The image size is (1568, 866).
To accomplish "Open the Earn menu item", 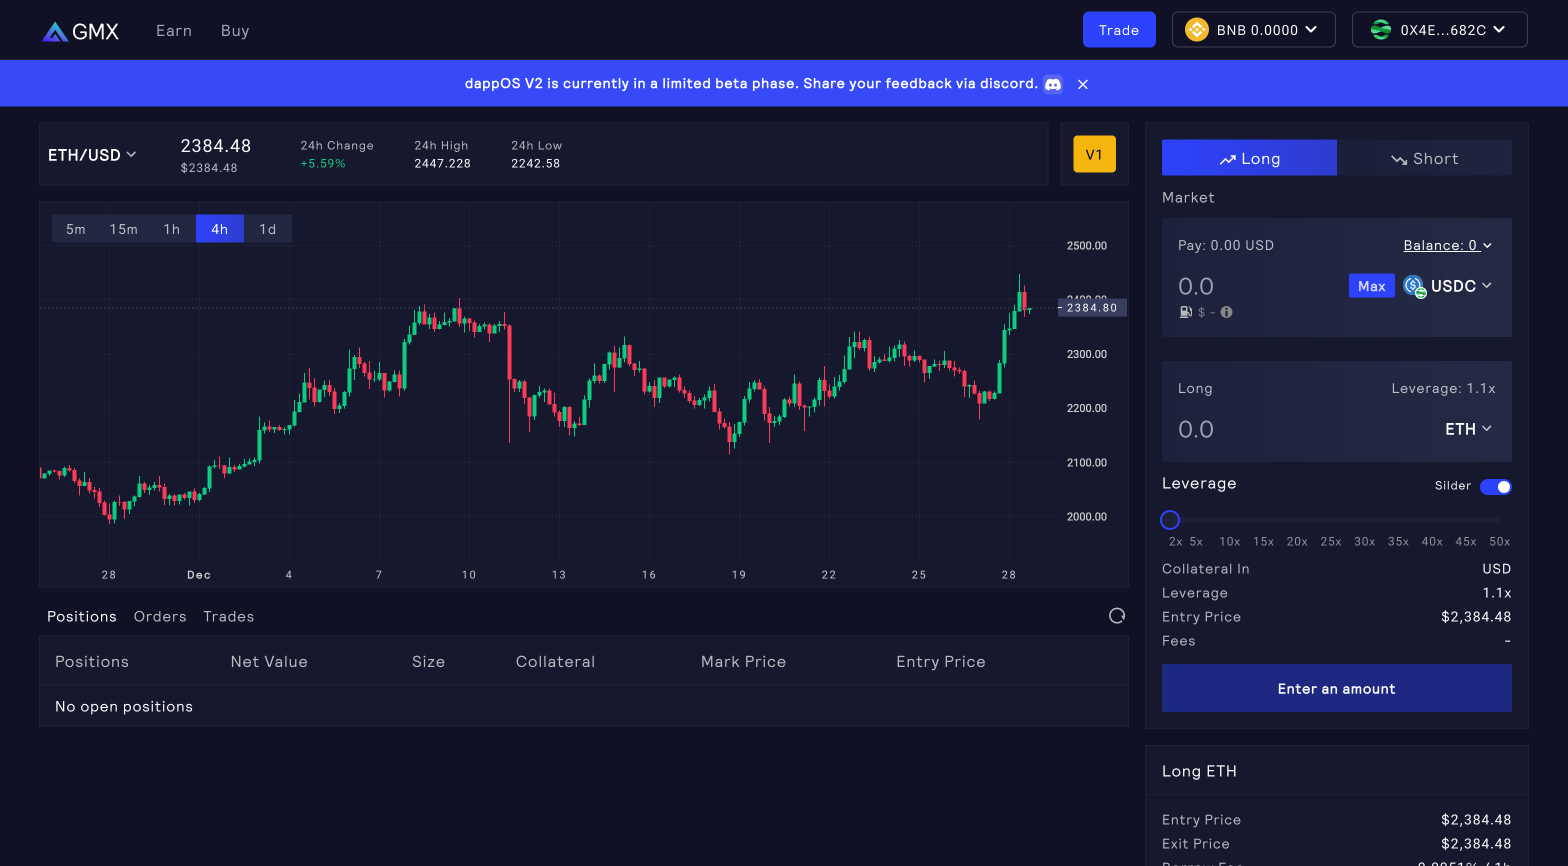I will (174, 31).
